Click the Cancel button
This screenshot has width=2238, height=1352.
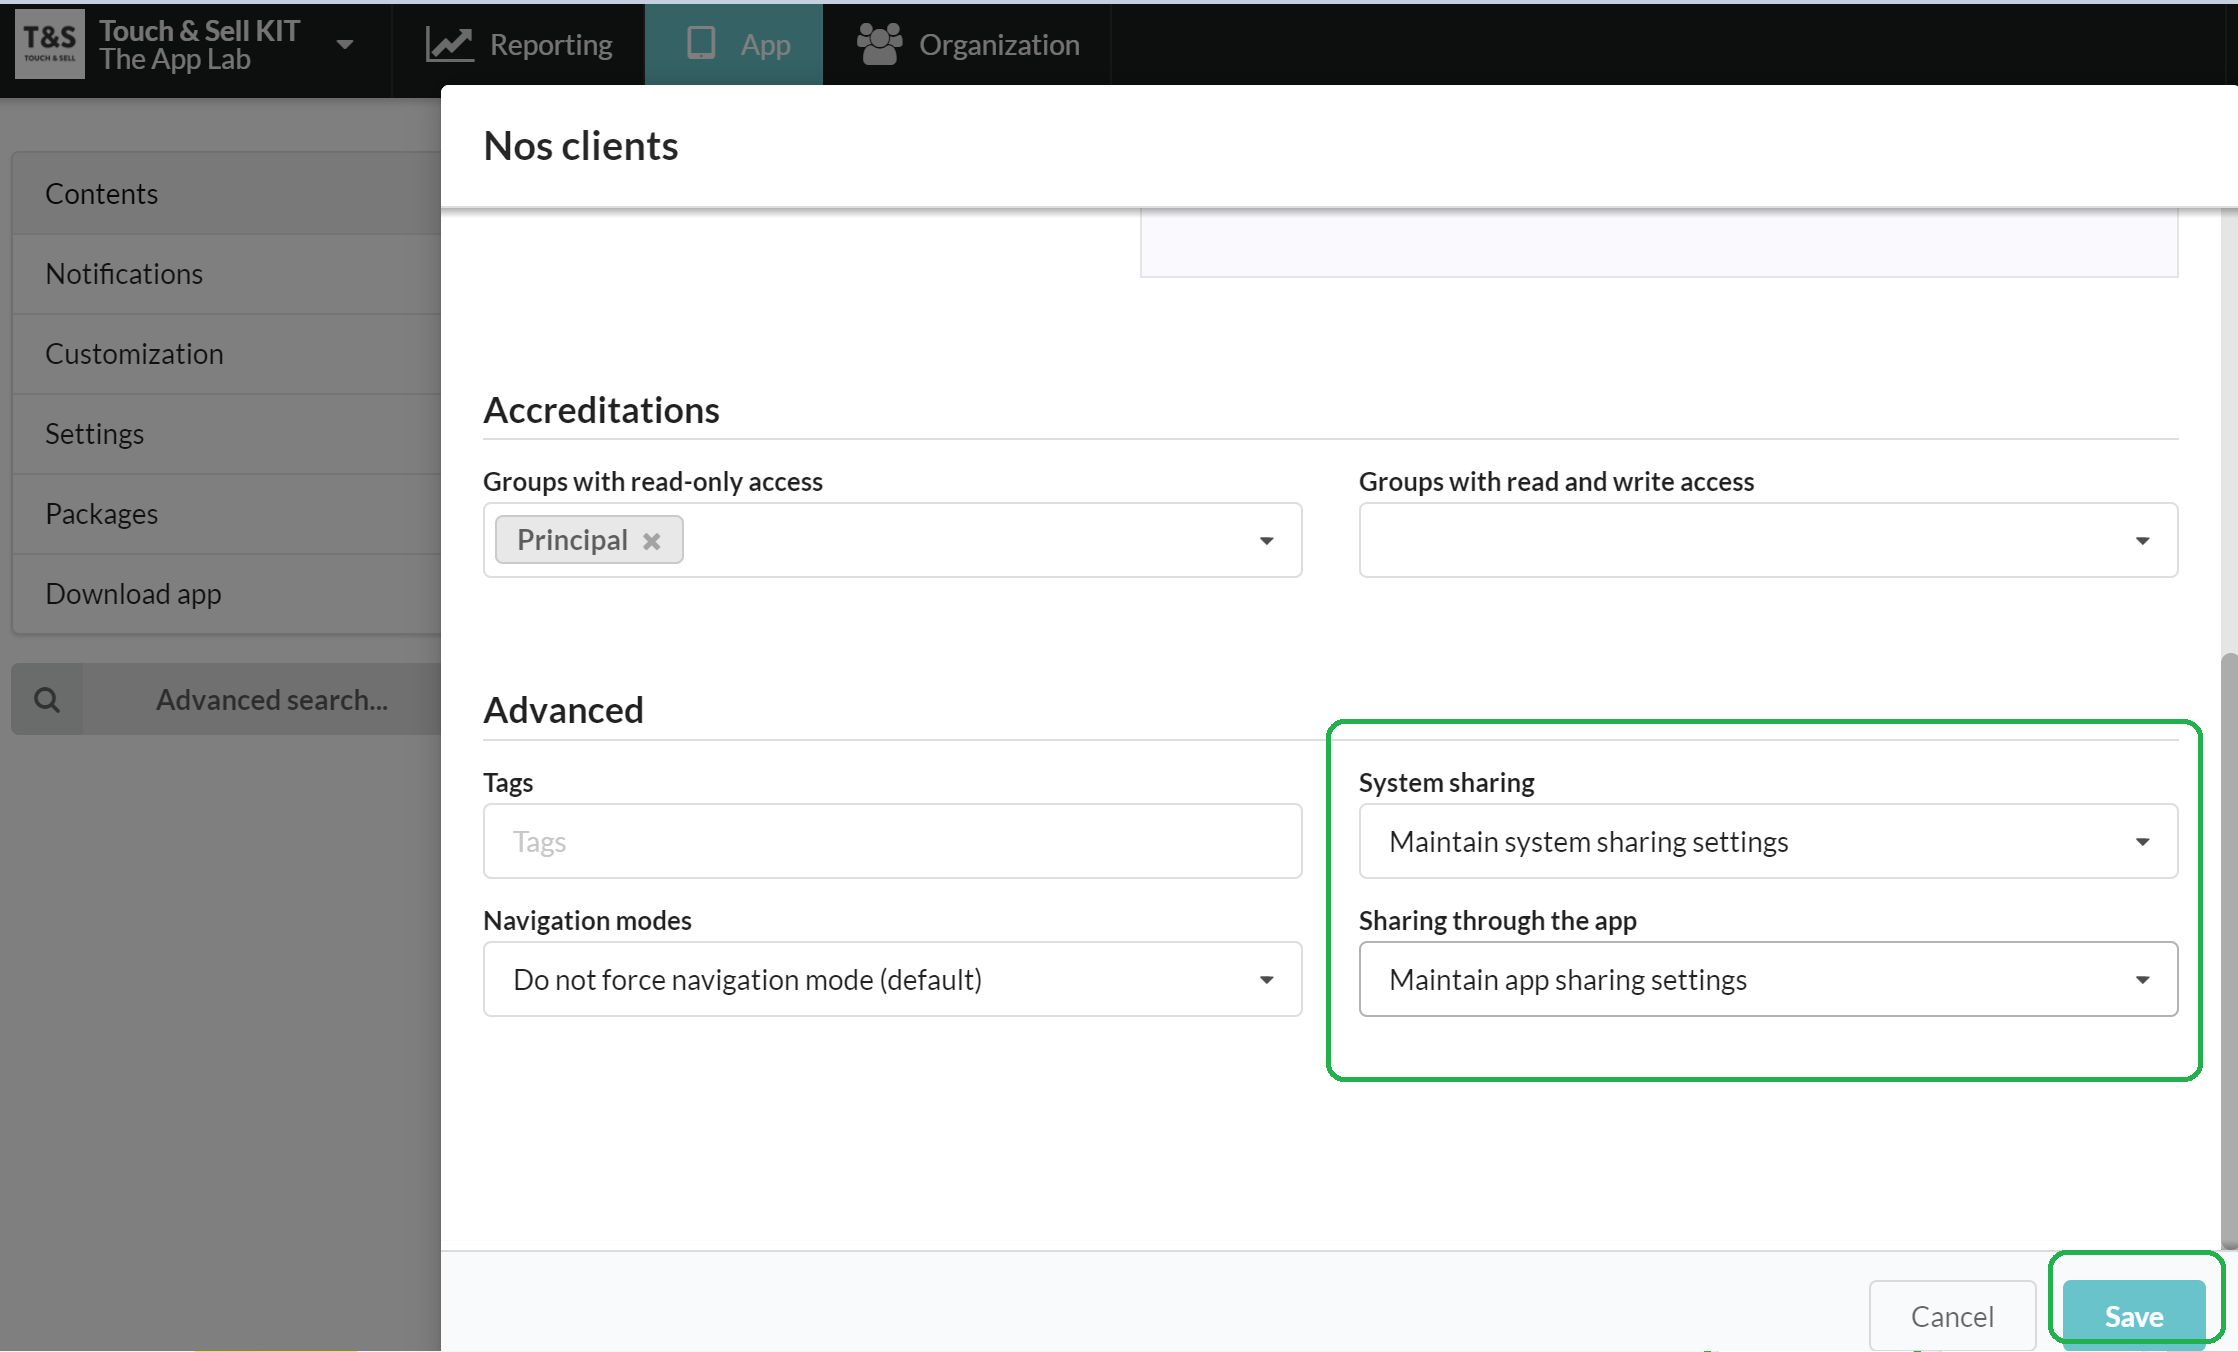pyautogui.click(x=1952, y=1316)
